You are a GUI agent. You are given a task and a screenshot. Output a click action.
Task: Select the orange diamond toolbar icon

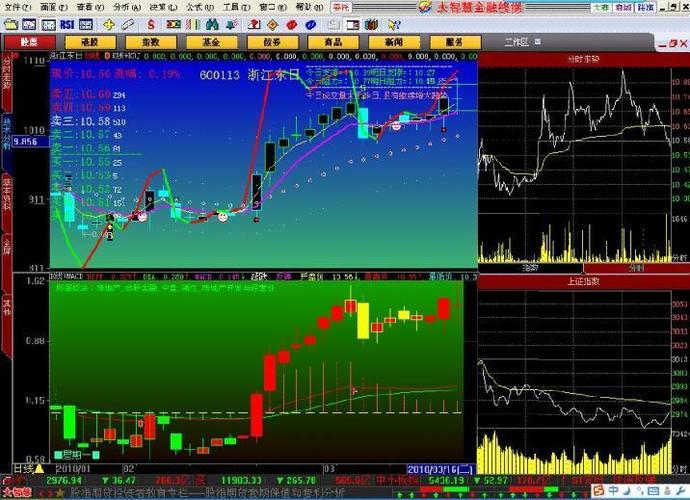[x=273, y=25]
